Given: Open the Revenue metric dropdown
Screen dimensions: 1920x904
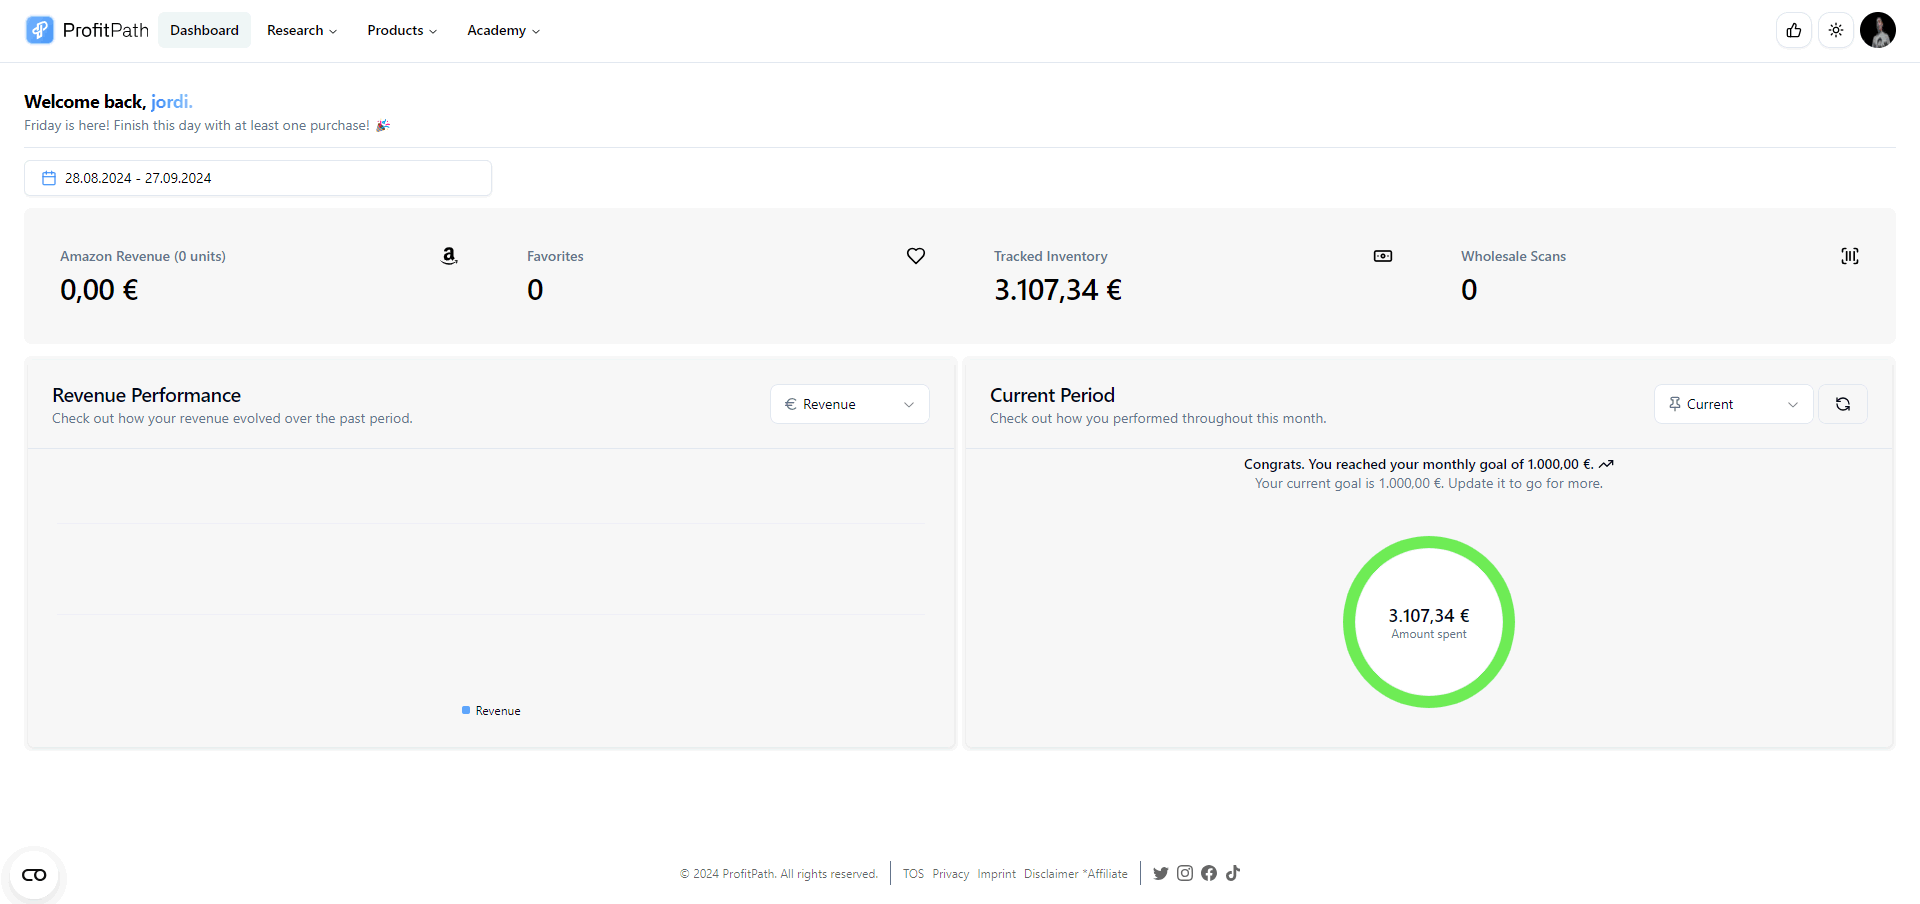Looking at the screenshot, I should point(850,404).
